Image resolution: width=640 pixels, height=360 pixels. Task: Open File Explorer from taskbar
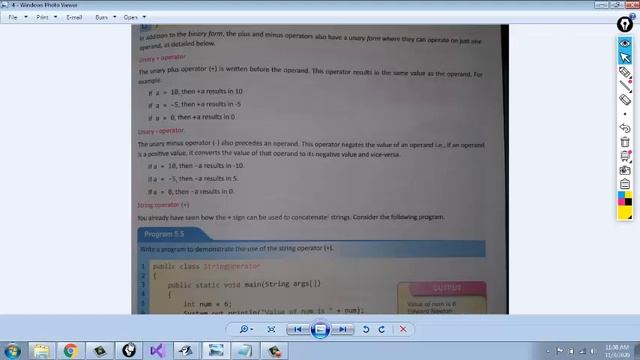click(x=41, y=351)
